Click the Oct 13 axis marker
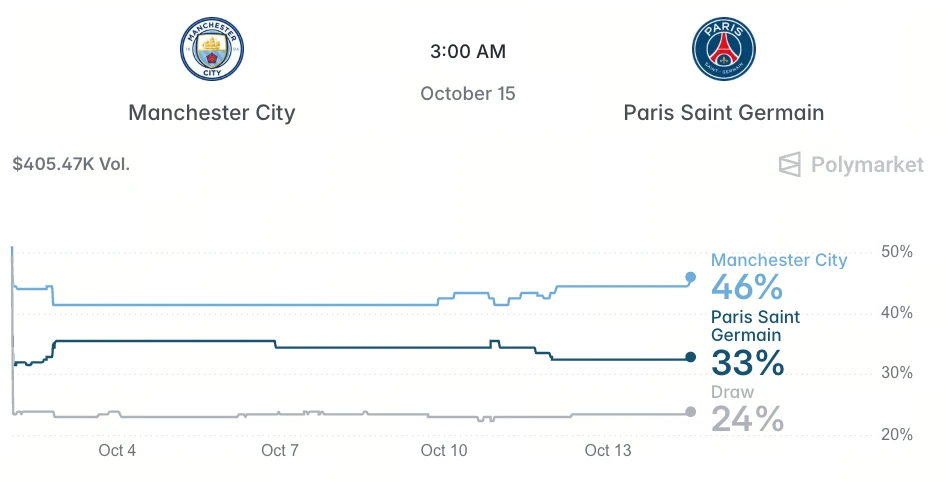946x482 pixels. point(608,451)
